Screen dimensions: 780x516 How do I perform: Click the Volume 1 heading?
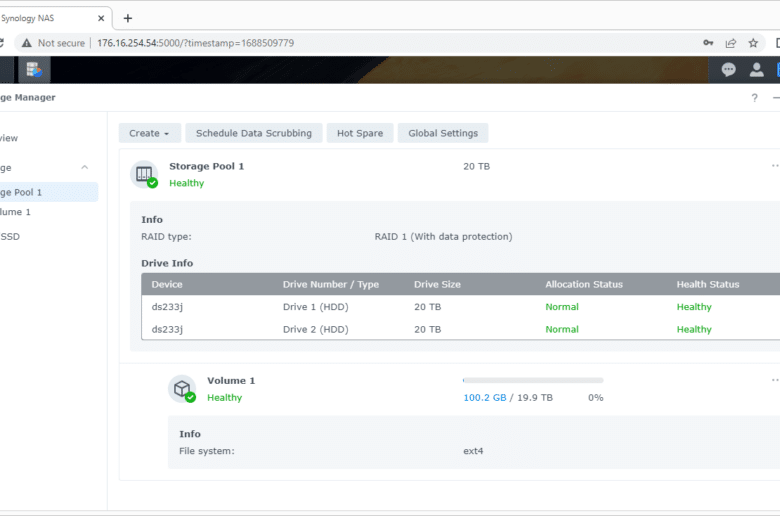231,381
